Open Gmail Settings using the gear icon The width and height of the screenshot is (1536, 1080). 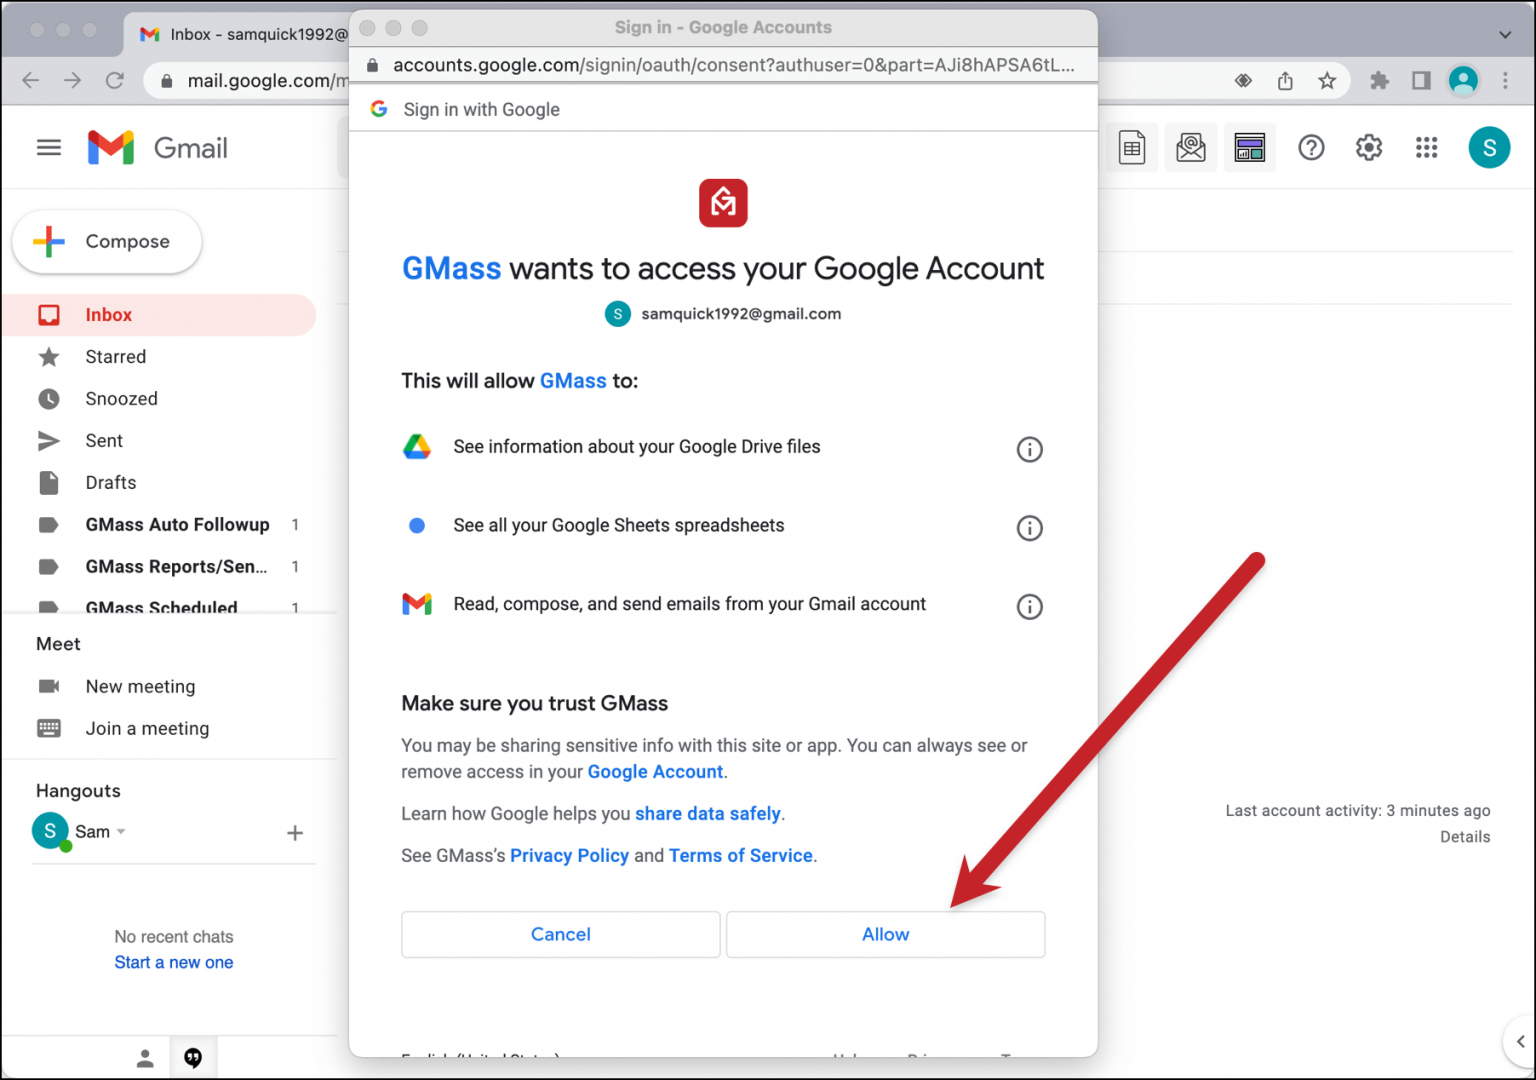(1368, 147)
